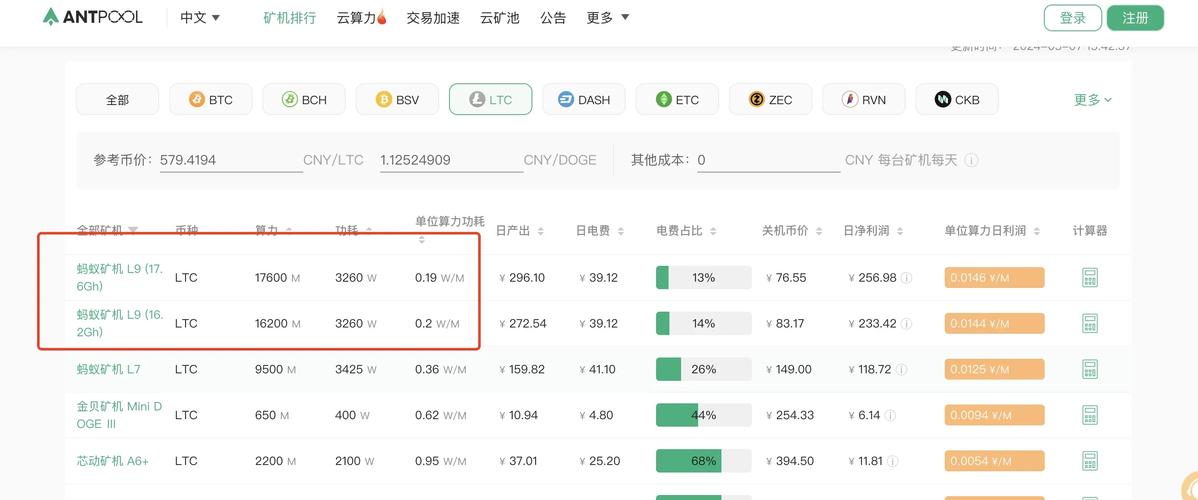This screenshot has width=1198, height=500.
Task: Click the AntPool logo
Action: 92,17
